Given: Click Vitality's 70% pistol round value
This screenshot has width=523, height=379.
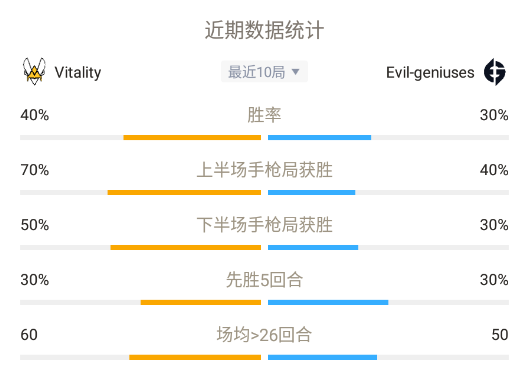Looking at the screenshot, I should pos(35,170).
